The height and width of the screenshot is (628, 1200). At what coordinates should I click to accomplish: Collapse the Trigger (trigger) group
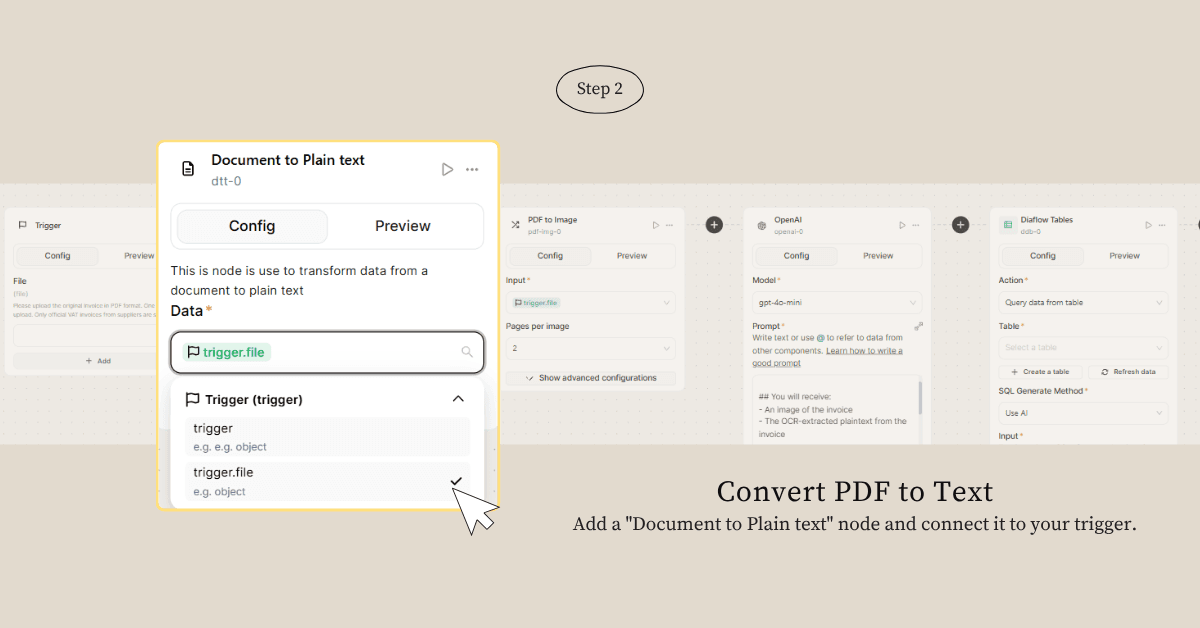tap(458, 399)
